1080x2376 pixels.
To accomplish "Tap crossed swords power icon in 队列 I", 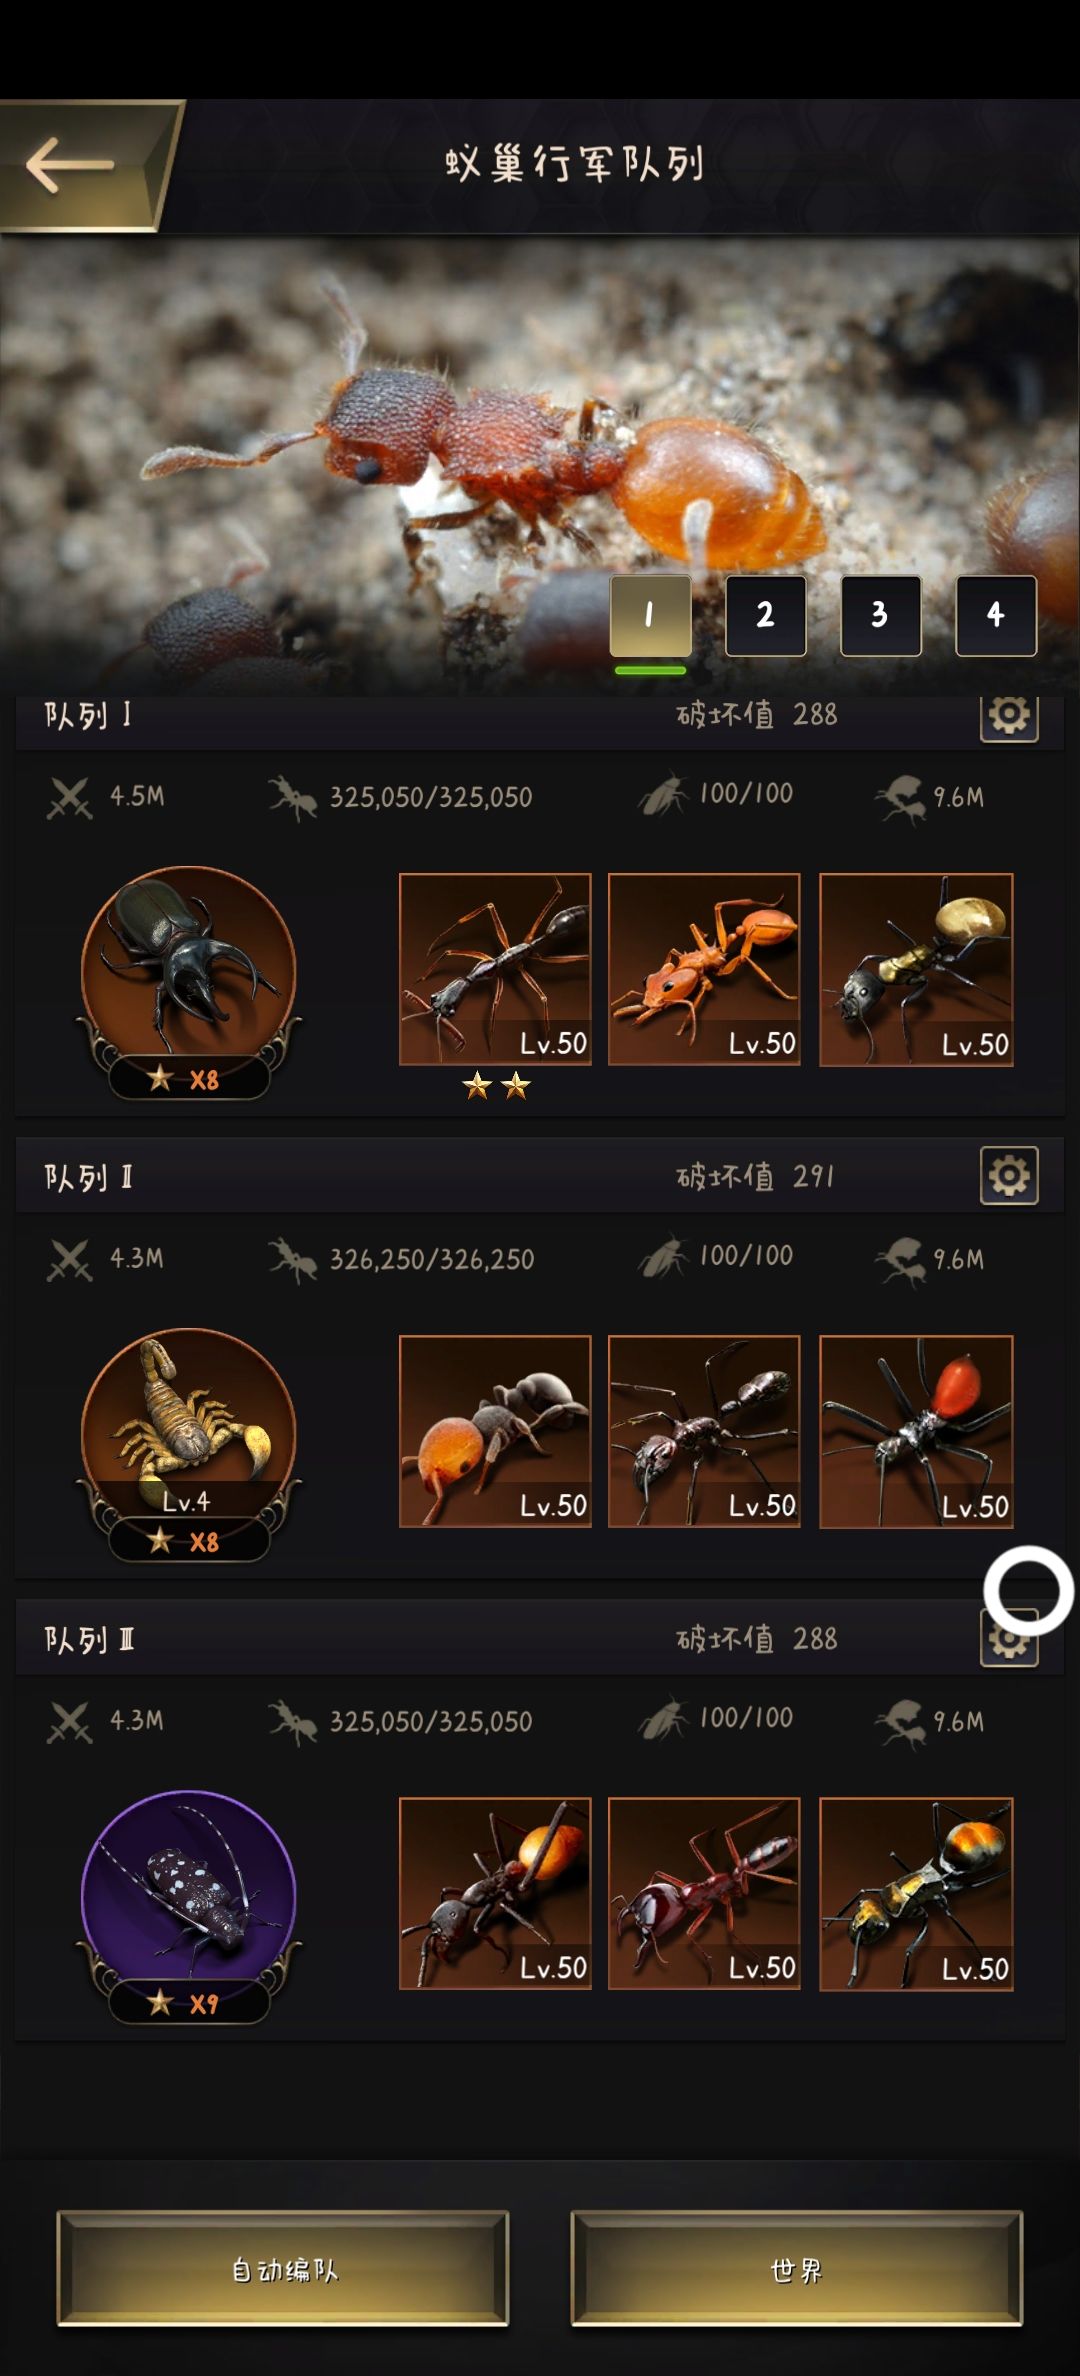I will pos(69,797).
